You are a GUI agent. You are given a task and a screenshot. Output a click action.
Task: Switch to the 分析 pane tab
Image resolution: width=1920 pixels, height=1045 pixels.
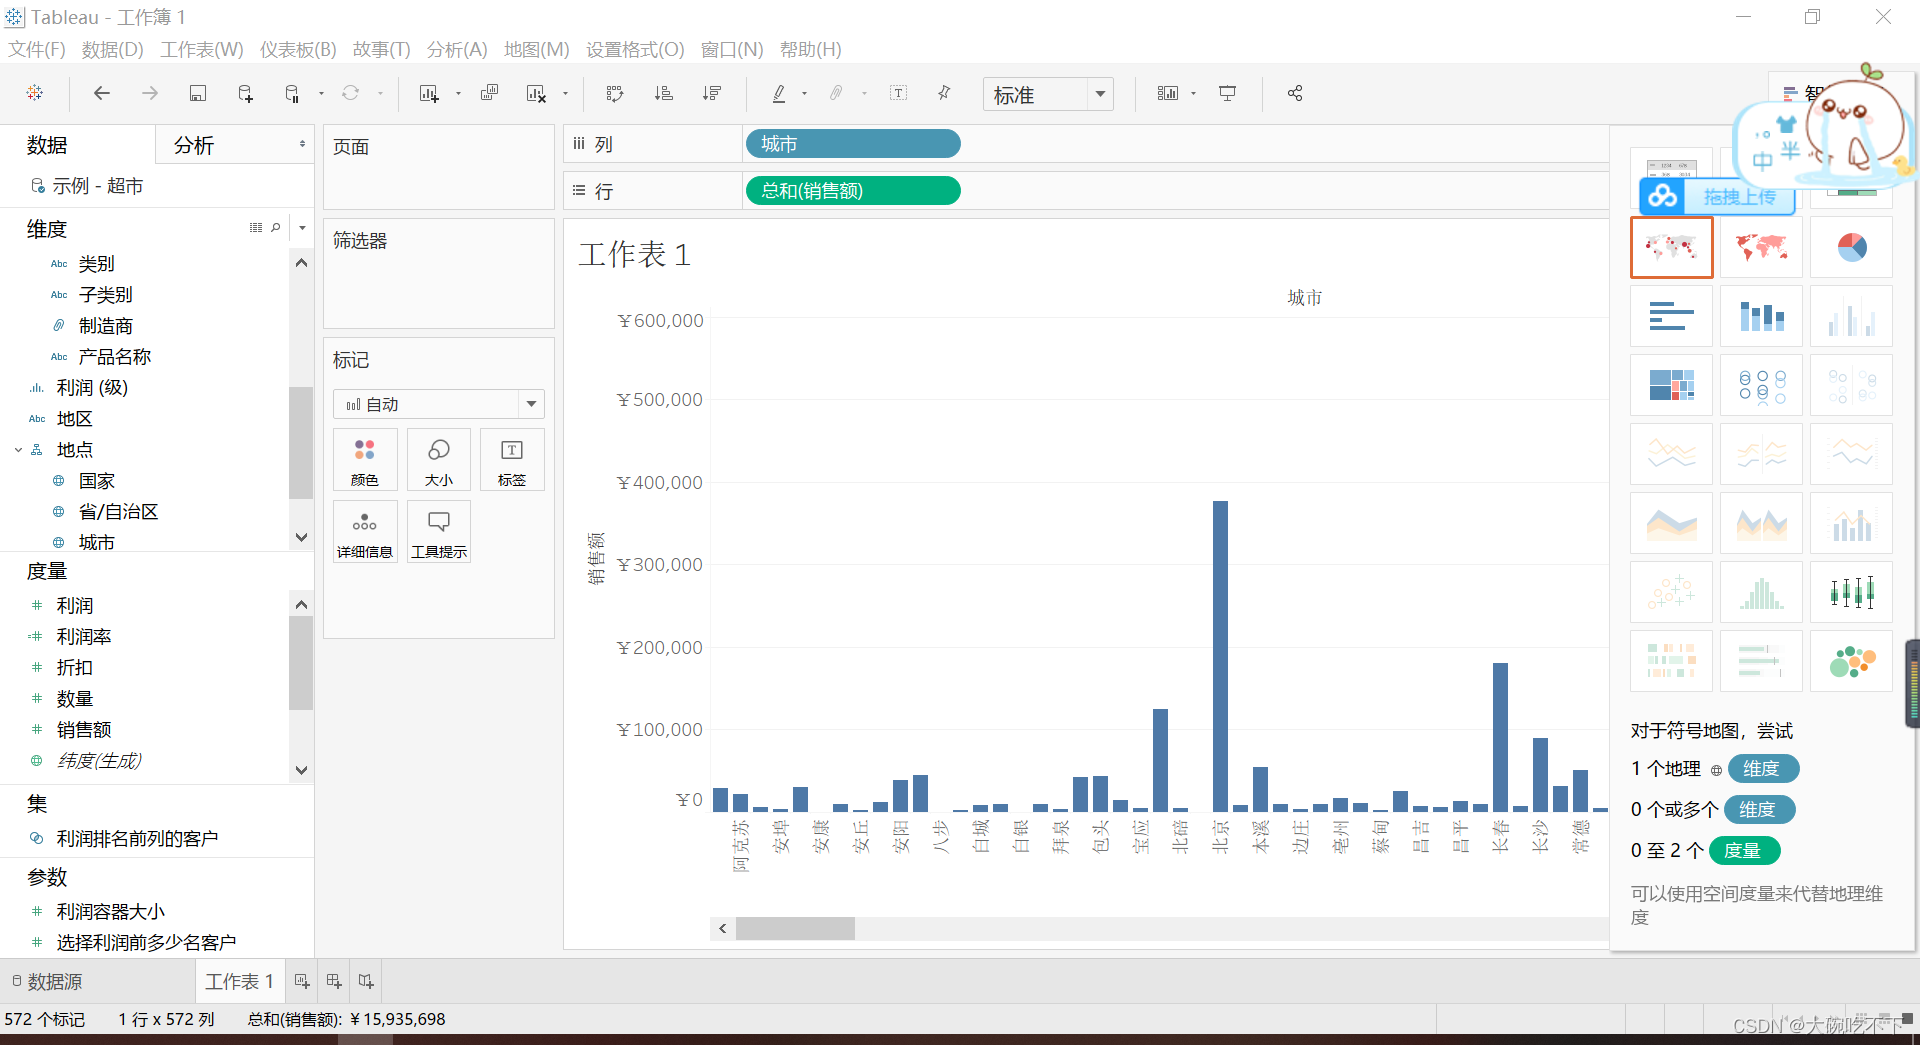tap(194, 145)
